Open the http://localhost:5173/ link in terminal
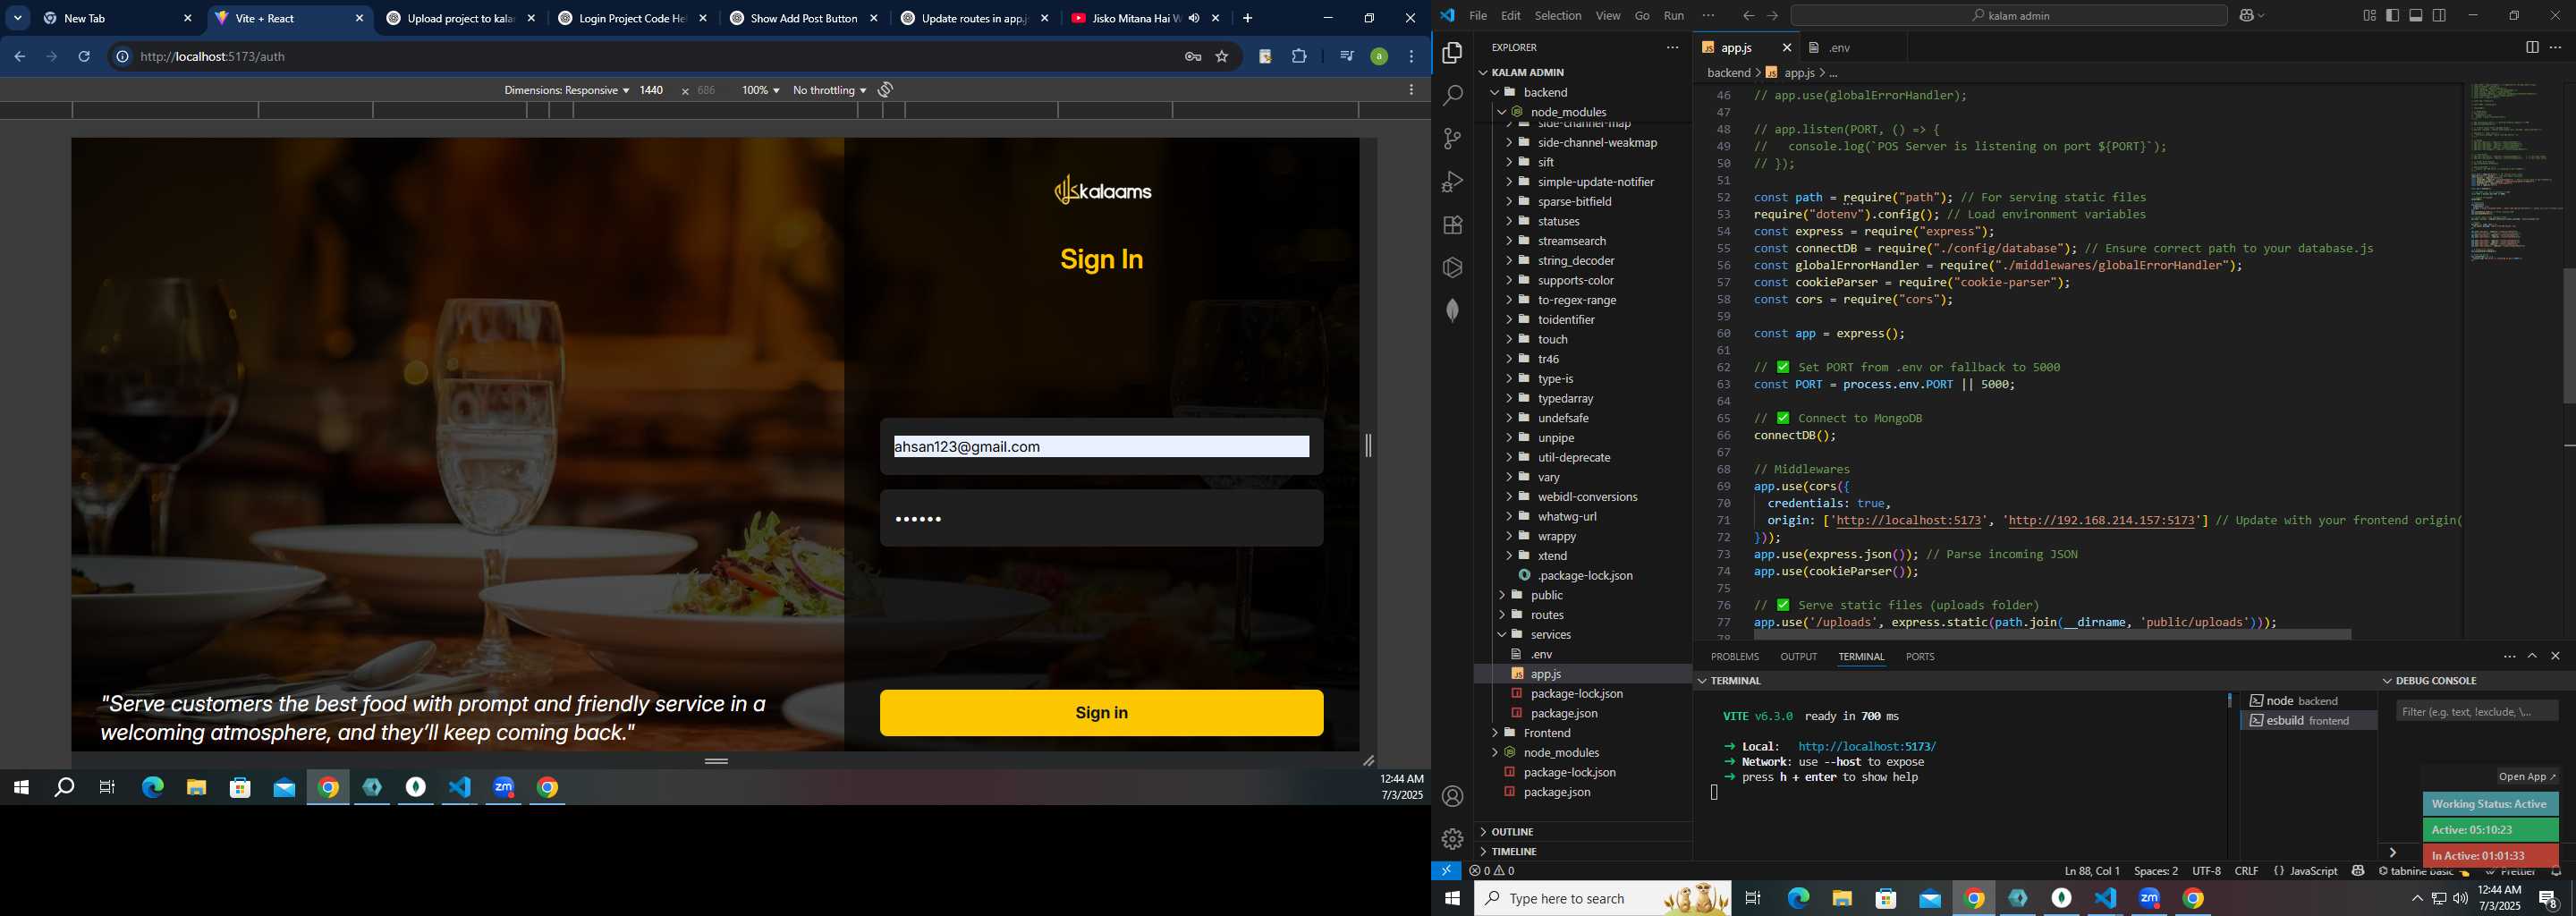Viewport: 2576px width, 916px height. [1866, 747]
